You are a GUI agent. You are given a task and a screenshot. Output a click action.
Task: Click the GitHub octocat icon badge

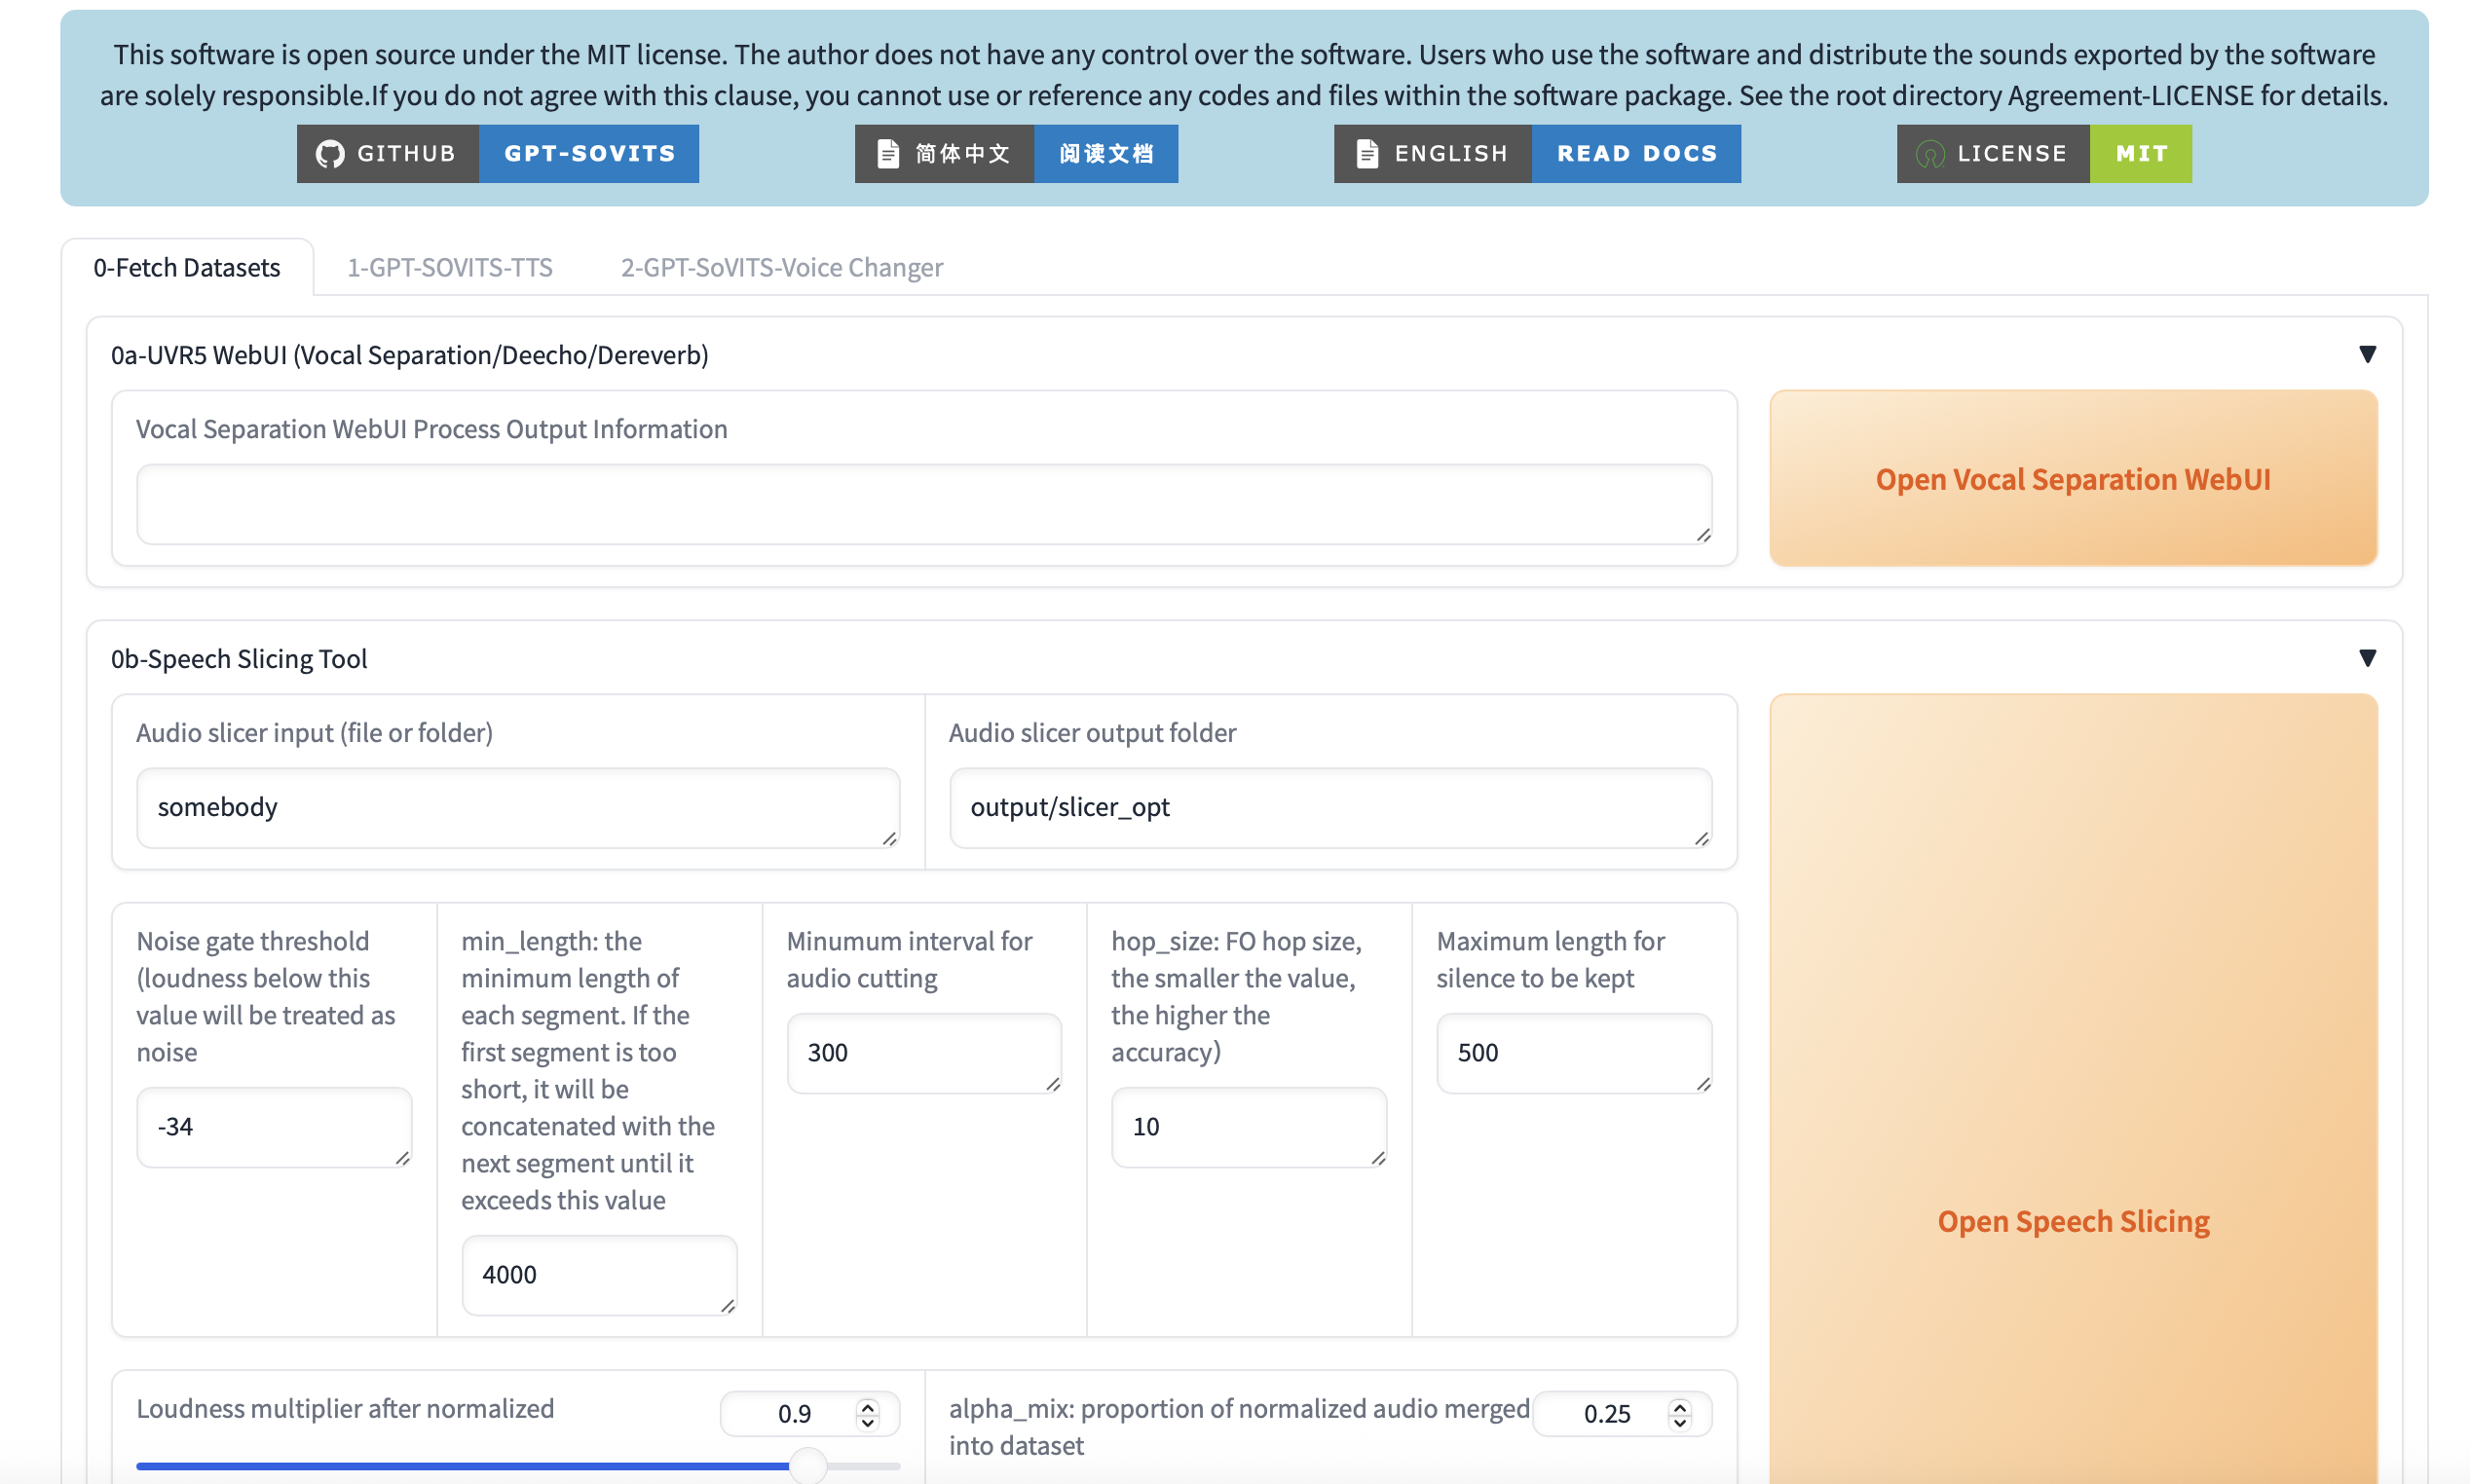pos(330,154)
